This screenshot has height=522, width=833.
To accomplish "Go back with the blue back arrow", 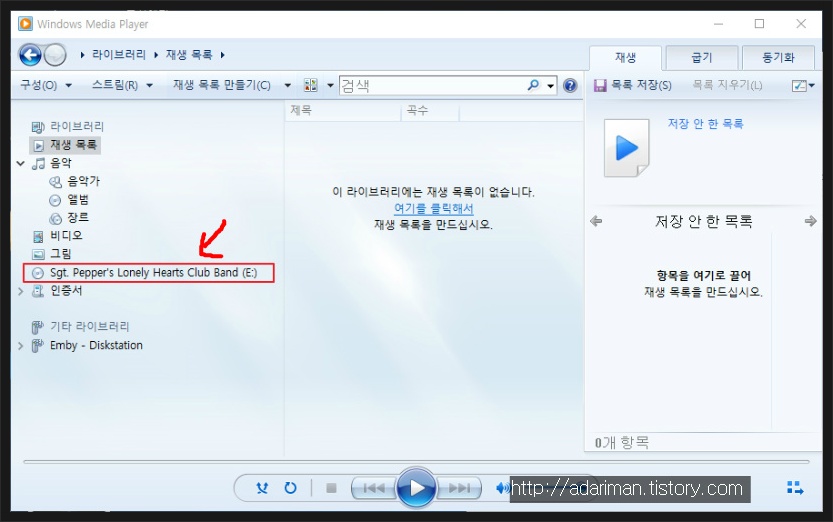I will (x=30, y=55).
